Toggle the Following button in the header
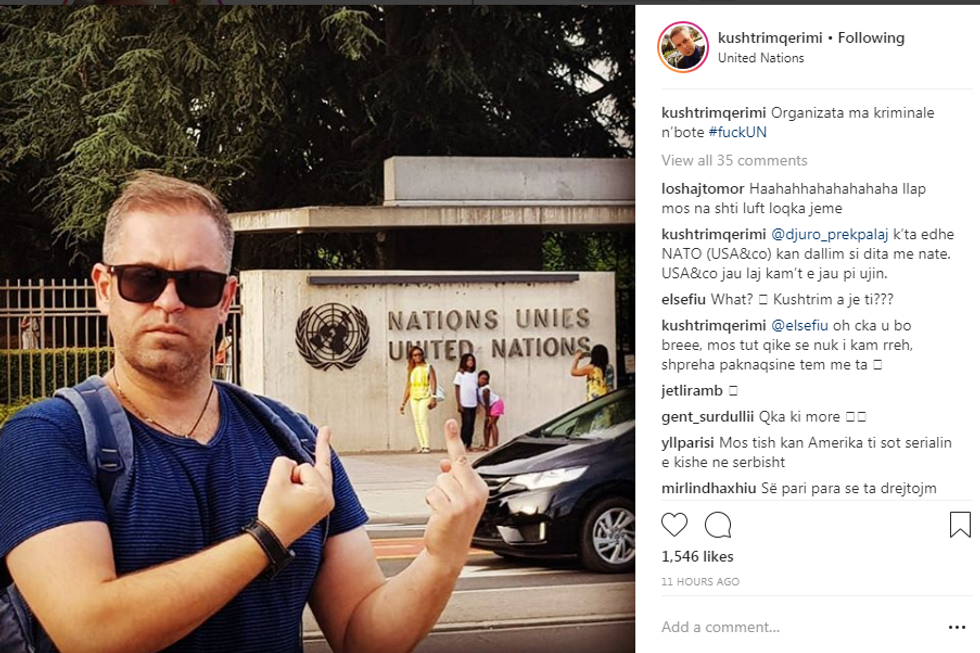 point(871,37)
